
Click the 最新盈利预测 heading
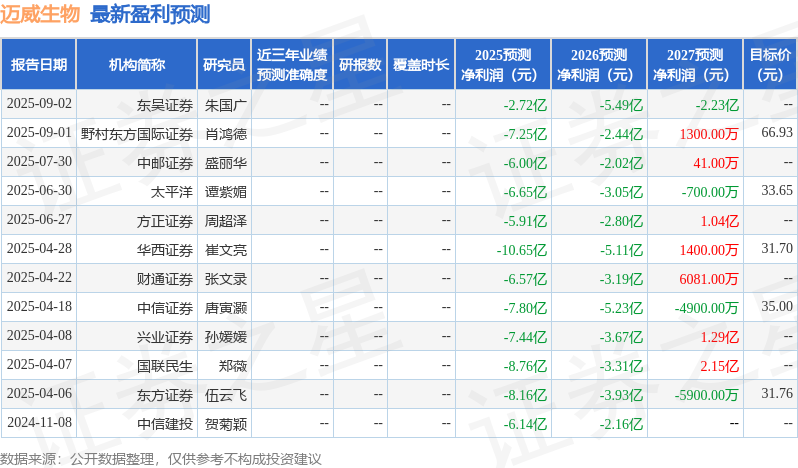coord(150,14)
